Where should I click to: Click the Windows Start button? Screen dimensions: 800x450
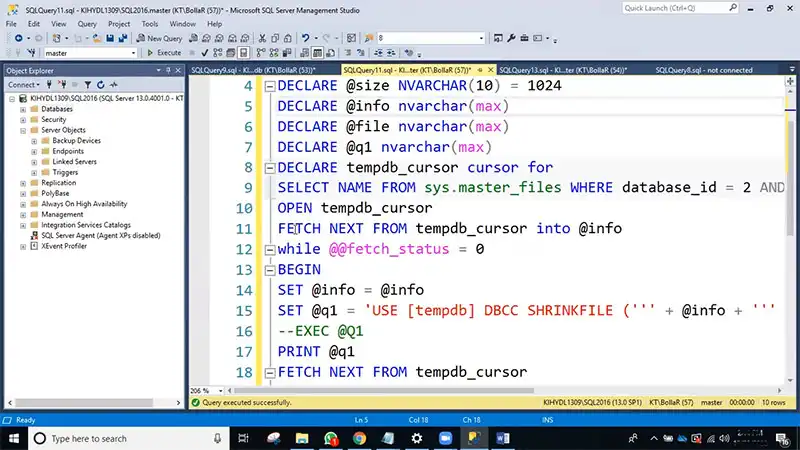coord(14,438)
